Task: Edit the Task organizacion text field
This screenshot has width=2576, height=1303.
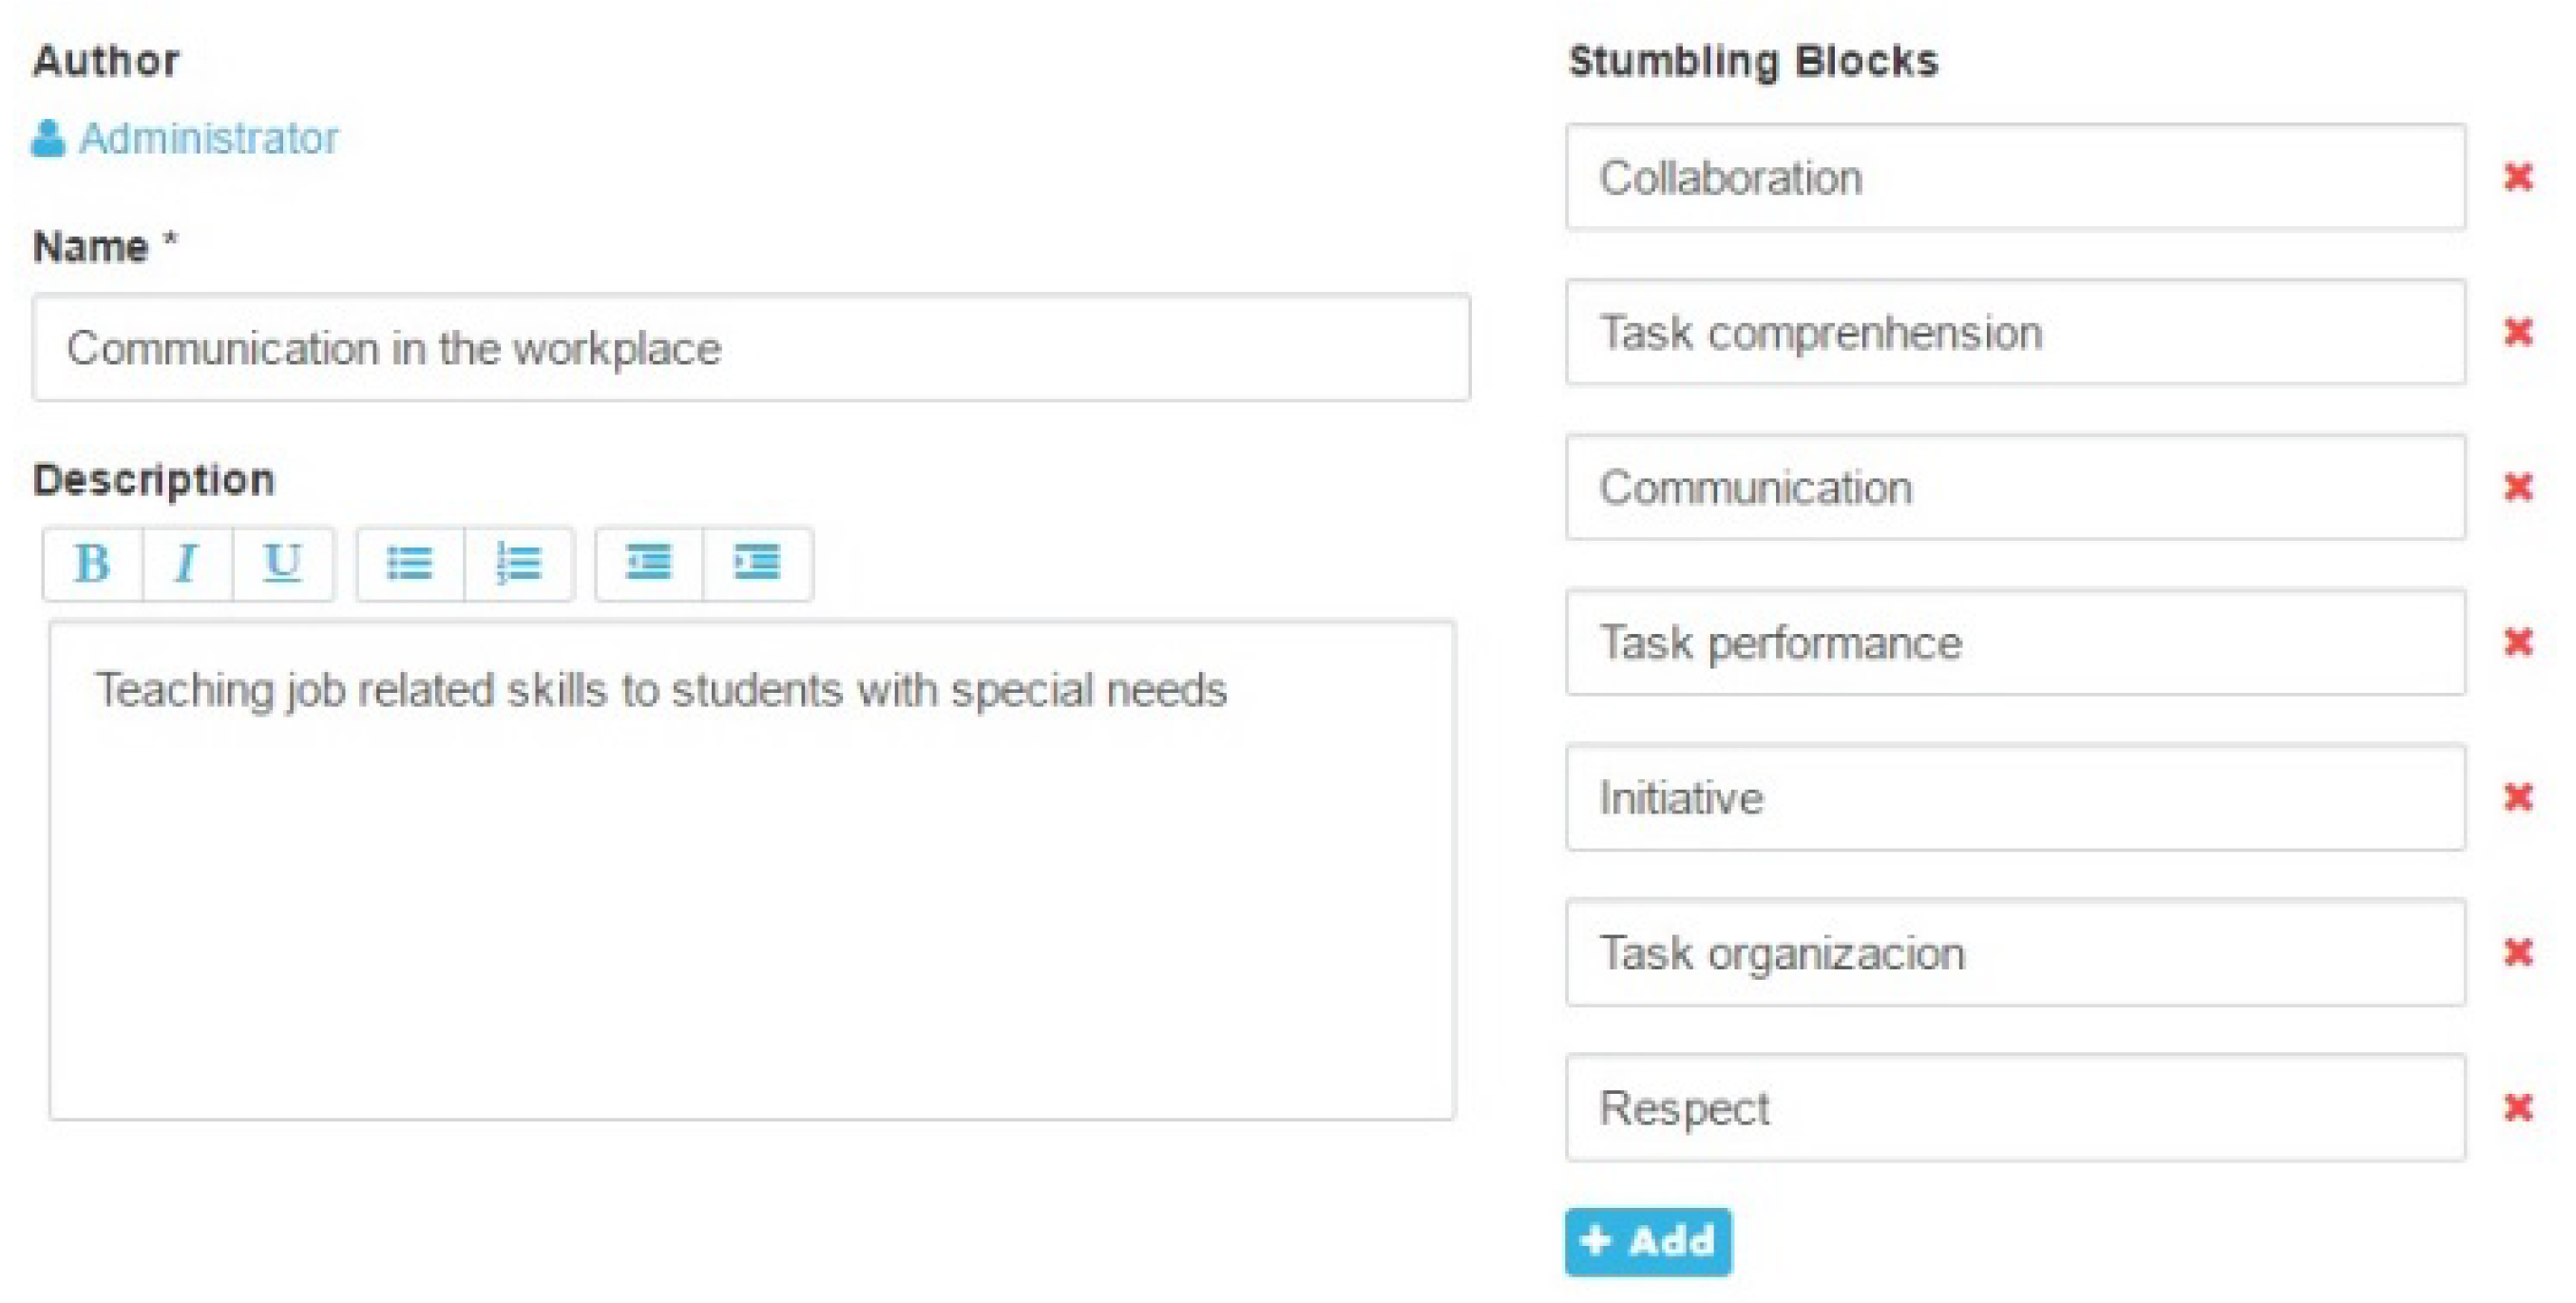Action: 2015,953
